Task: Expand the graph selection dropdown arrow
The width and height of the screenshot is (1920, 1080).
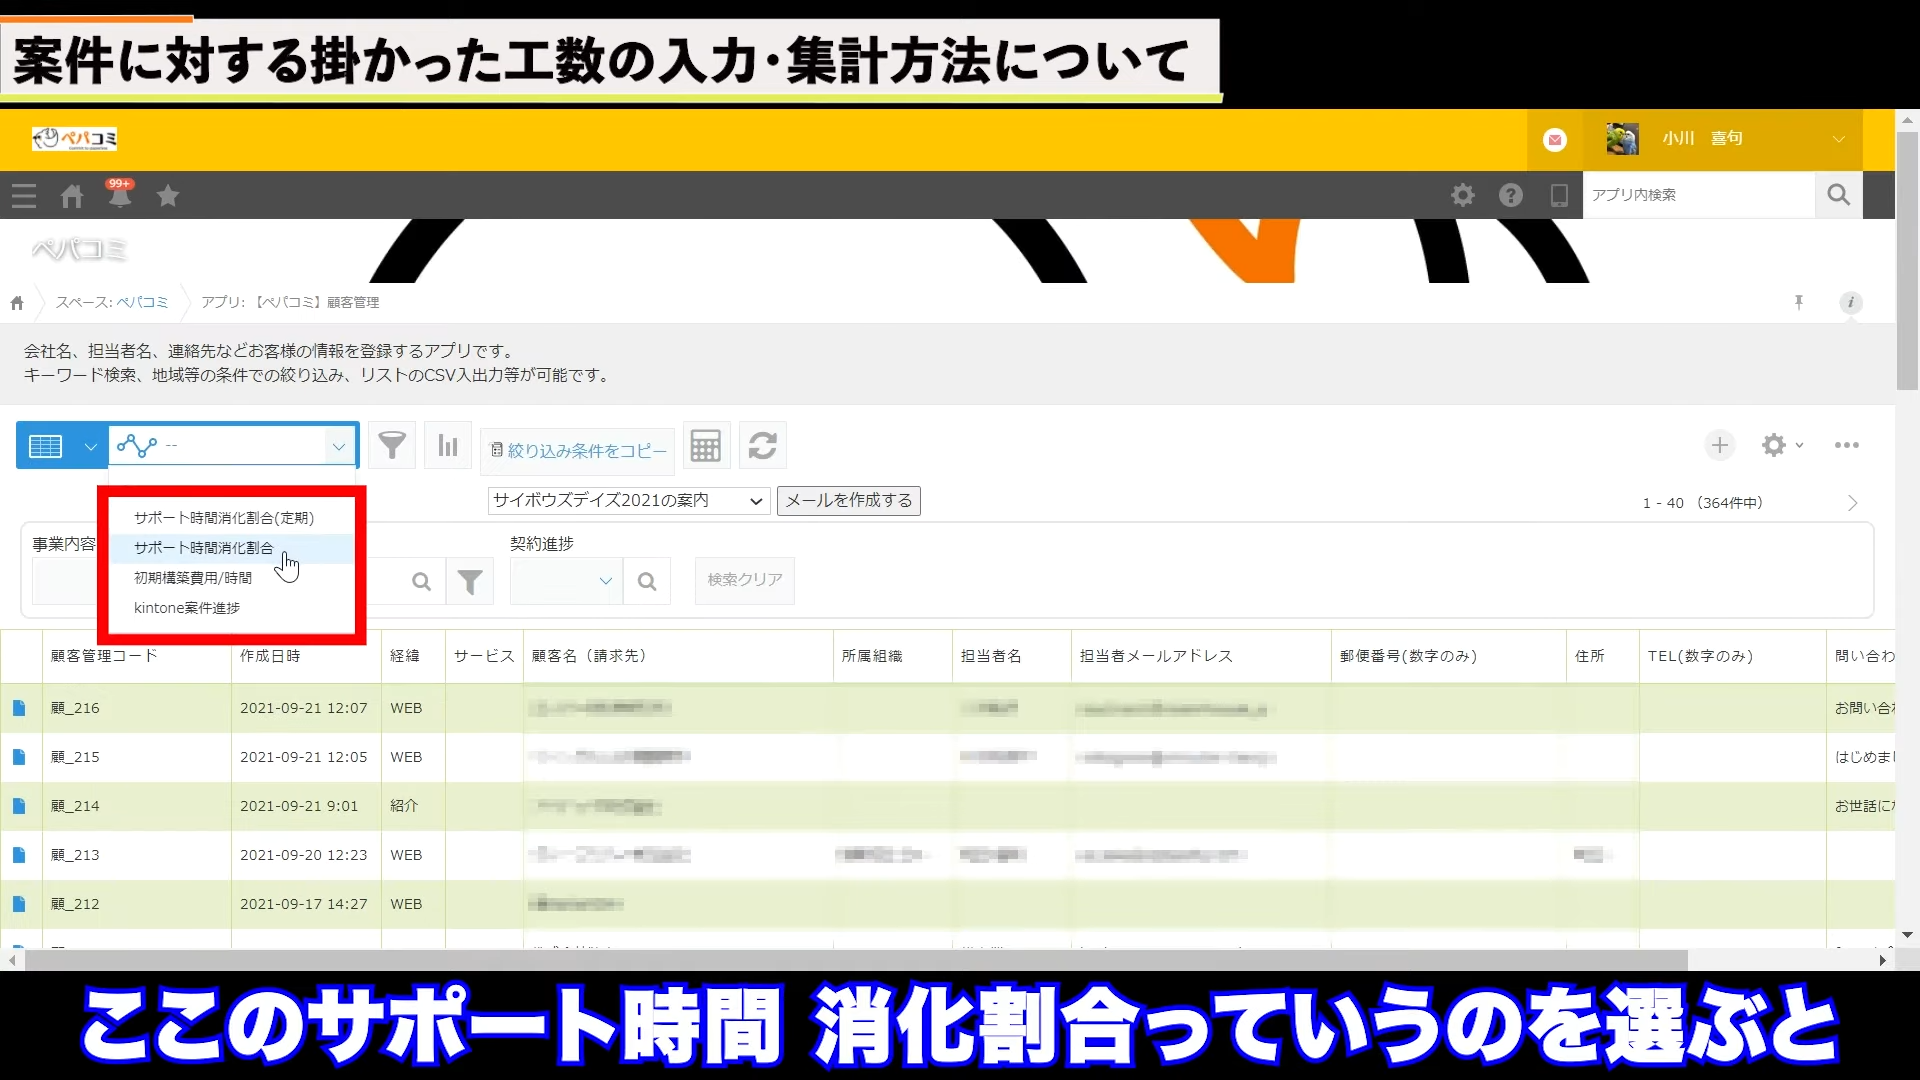Action: pos(338,446)
